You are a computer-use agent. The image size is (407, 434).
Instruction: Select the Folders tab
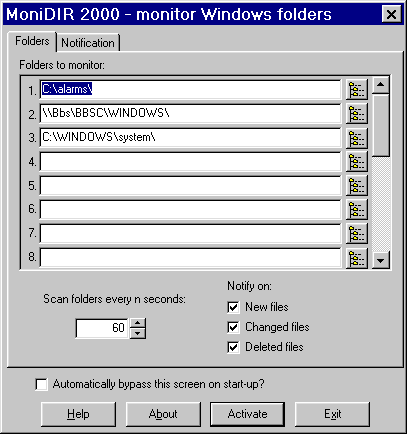[32, 41]
